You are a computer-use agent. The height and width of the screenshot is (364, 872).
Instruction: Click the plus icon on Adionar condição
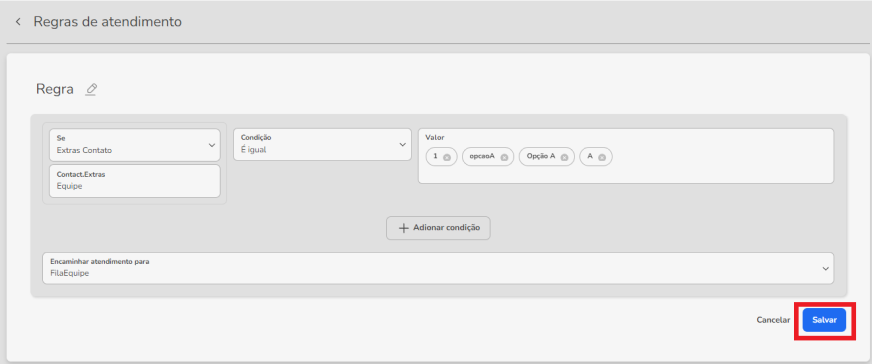coord(404,228)
